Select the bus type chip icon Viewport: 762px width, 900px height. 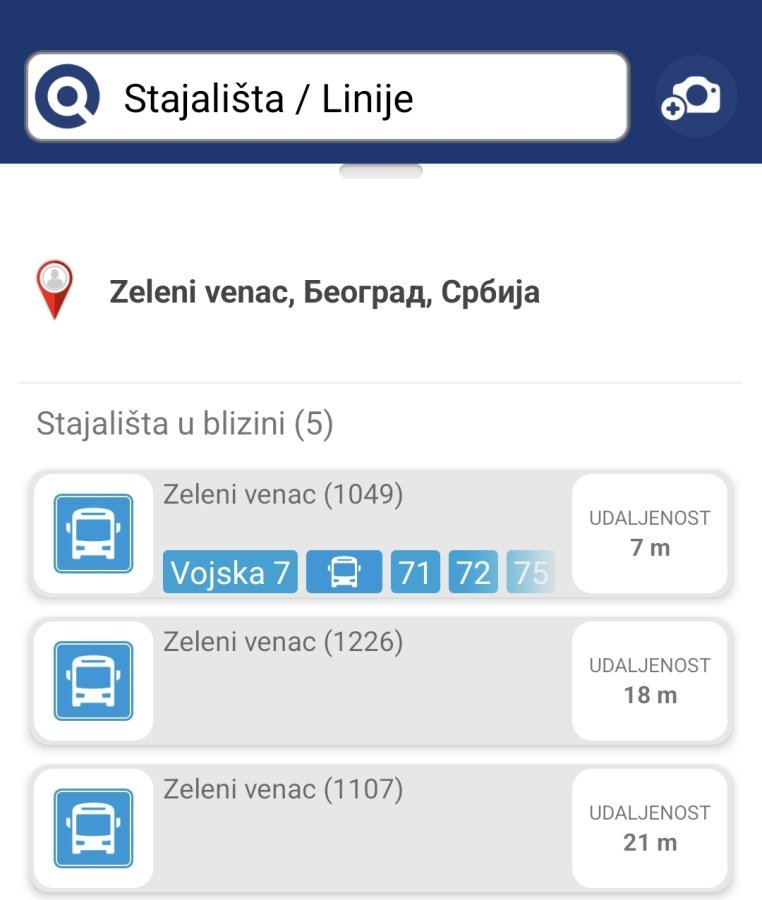tap(344, 572)
